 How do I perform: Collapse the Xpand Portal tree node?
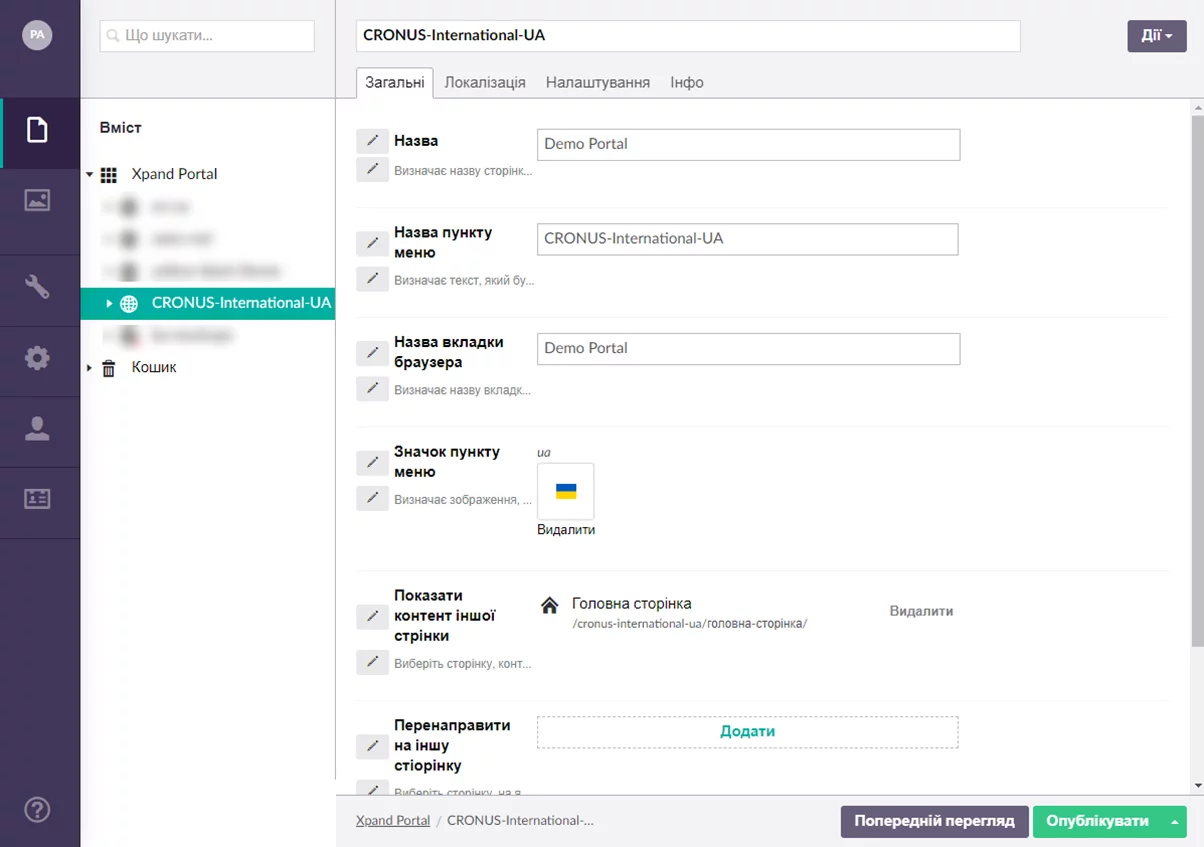tap(89, 174)
